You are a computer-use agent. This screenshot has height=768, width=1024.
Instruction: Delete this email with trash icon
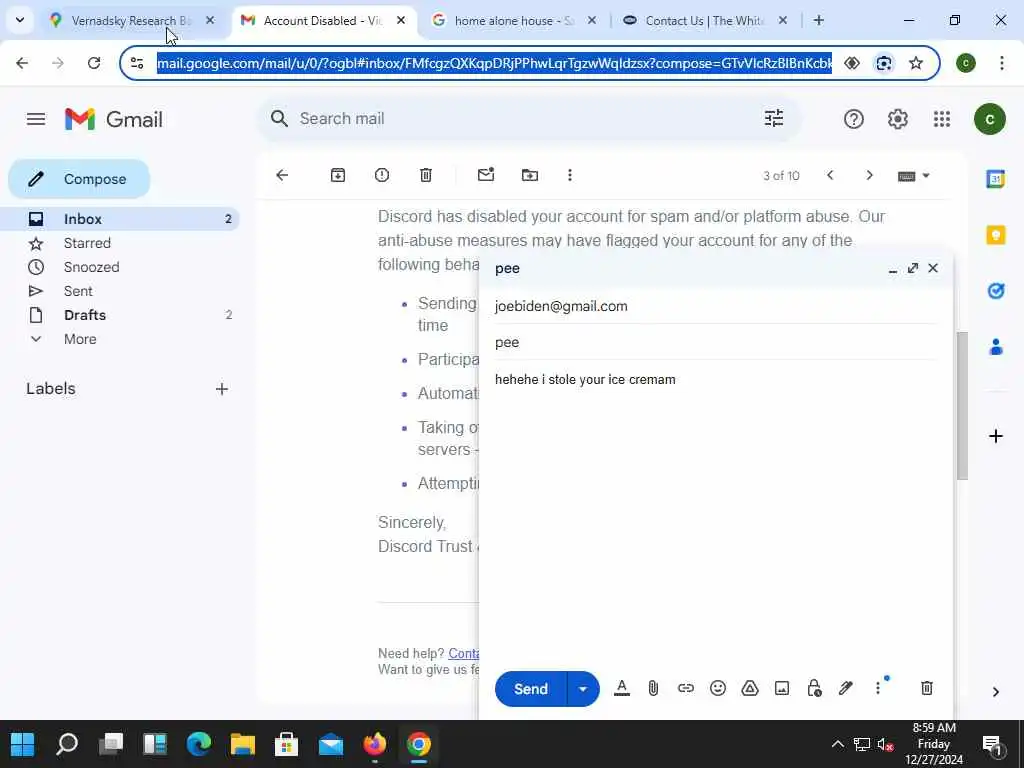(x=426, y=175)
